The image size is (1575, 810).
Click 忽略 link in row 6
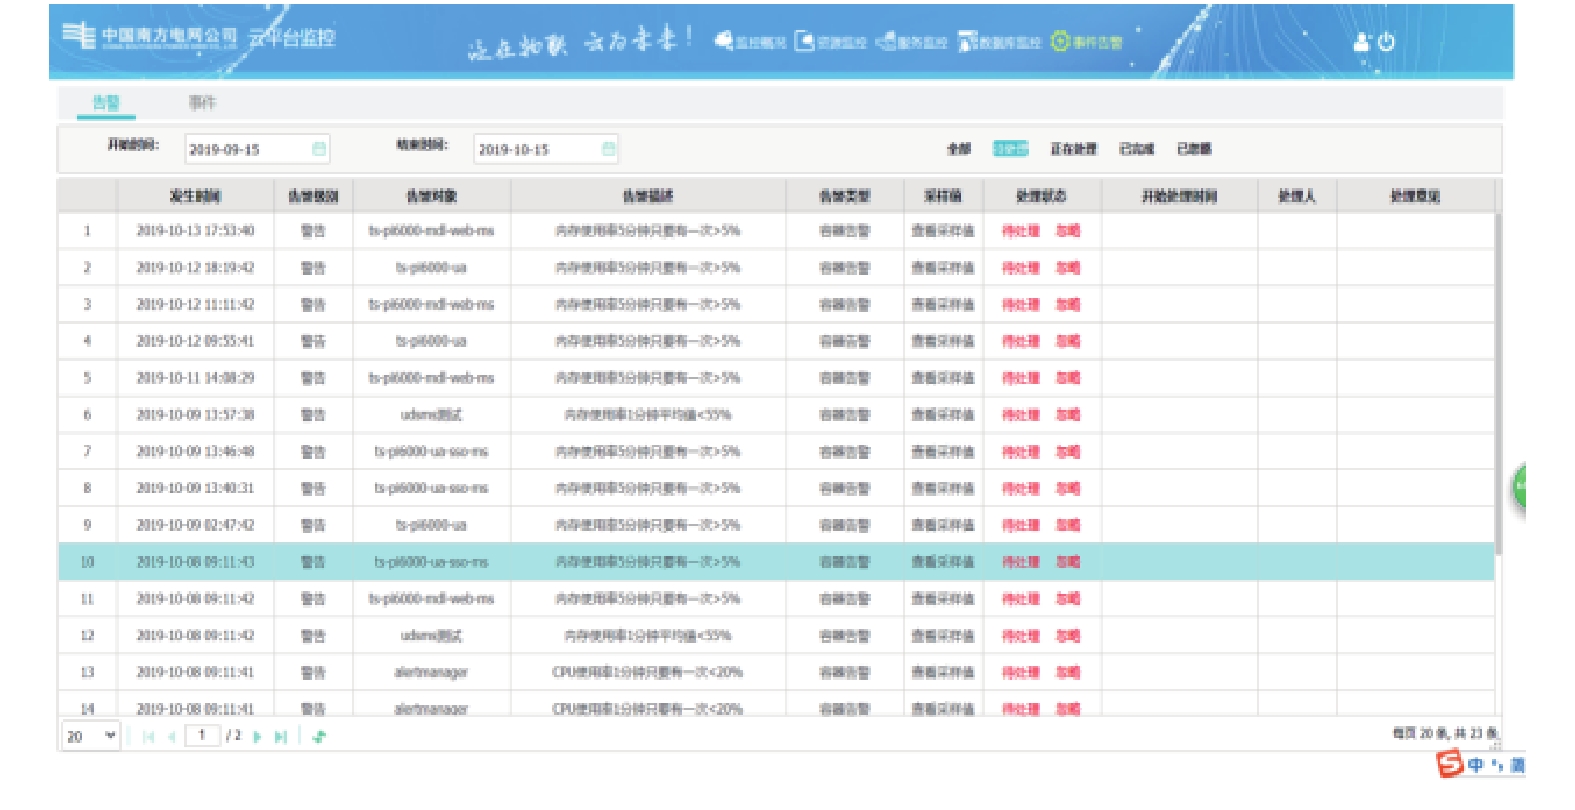pos(1068,415)
